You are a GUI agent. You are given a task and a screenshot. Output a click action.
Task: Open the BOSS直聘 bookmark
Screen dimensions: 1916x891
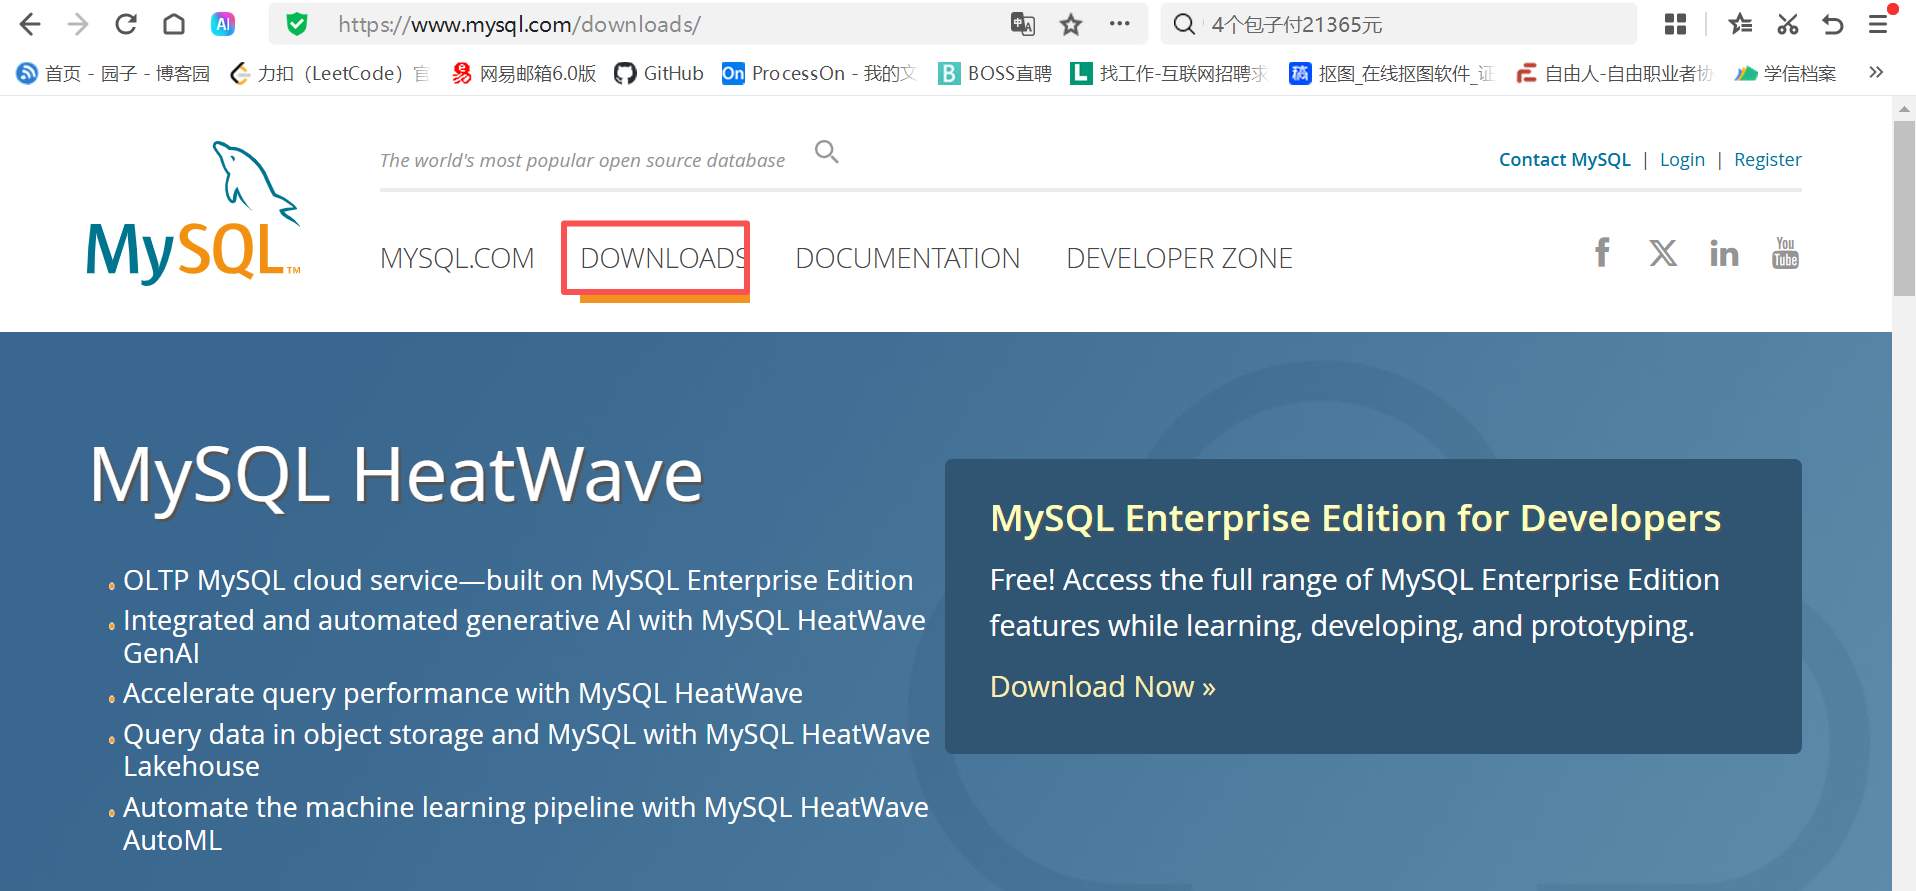click(995, 73)
